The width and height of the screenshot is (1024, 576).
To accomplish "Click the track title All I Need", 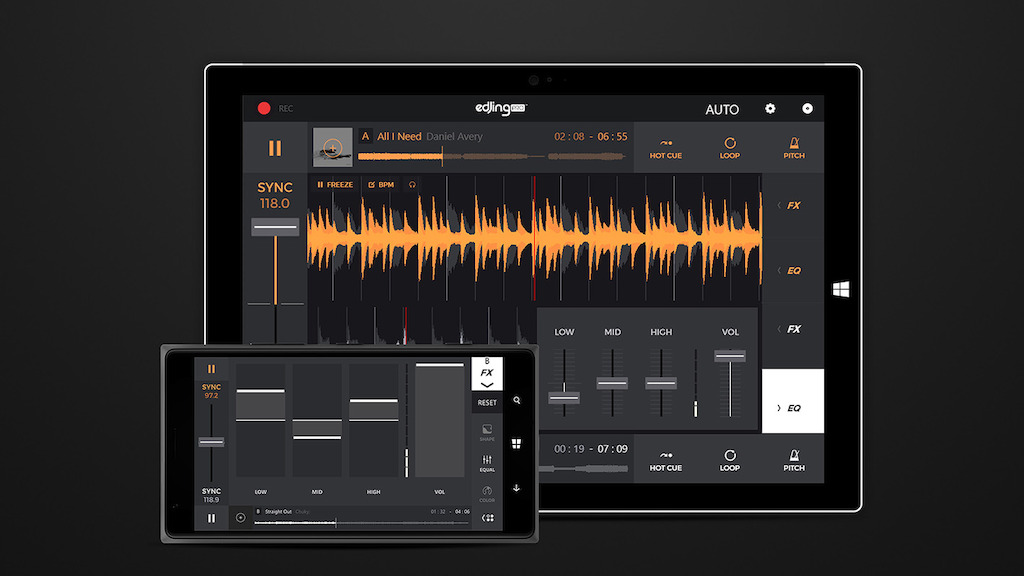I will click(399, 136).
